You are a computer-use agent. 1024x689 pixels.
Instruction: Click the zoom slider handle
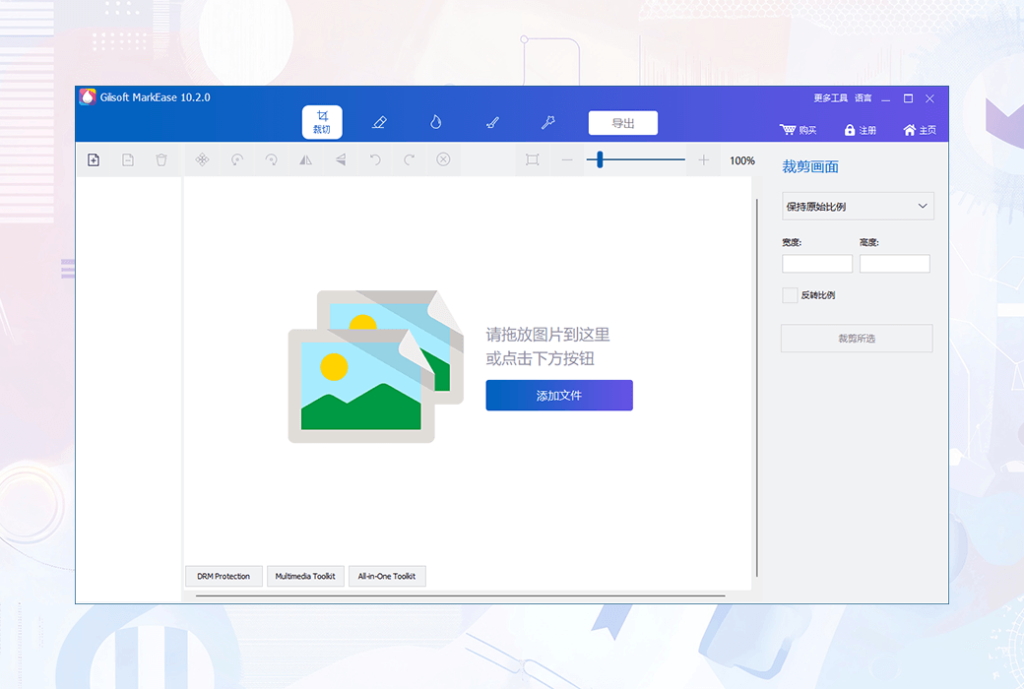600,159
